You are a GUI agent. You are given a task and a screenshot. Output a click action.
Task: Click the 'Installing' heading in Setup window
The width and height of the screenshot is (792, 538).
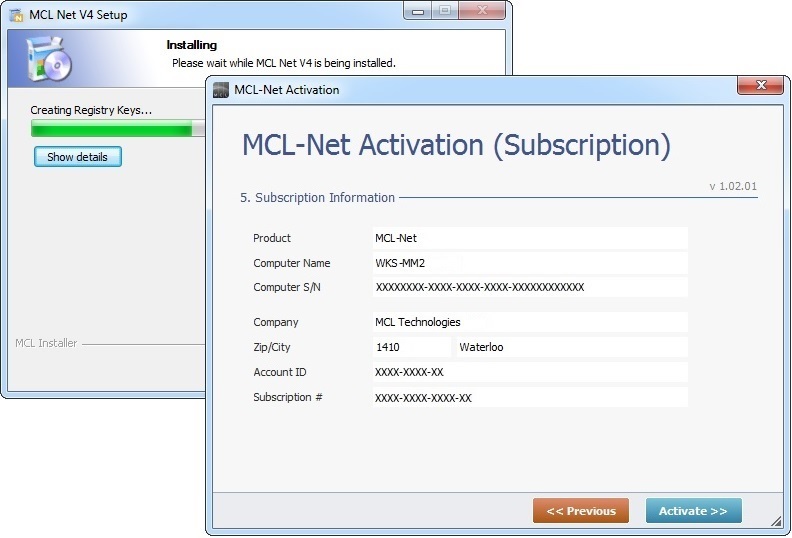[191, 45]
